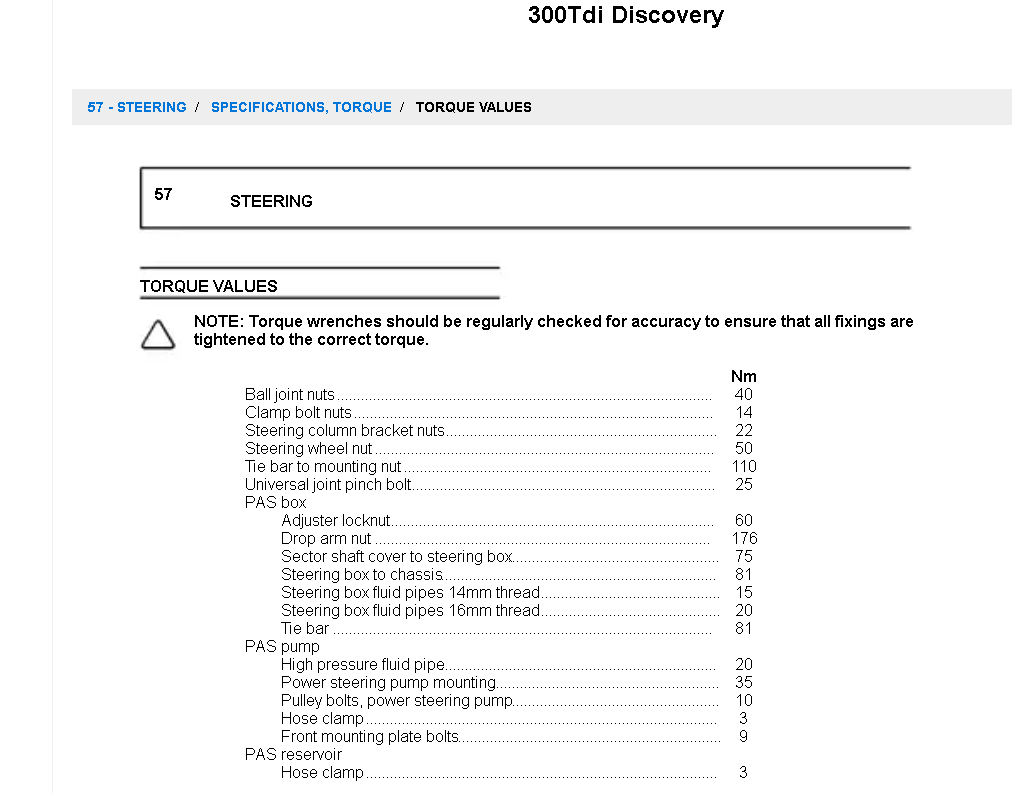Select Sector shaft cover to steering box label
The width and height of the screenshot is (1012, 793).
tap(397, 557)
